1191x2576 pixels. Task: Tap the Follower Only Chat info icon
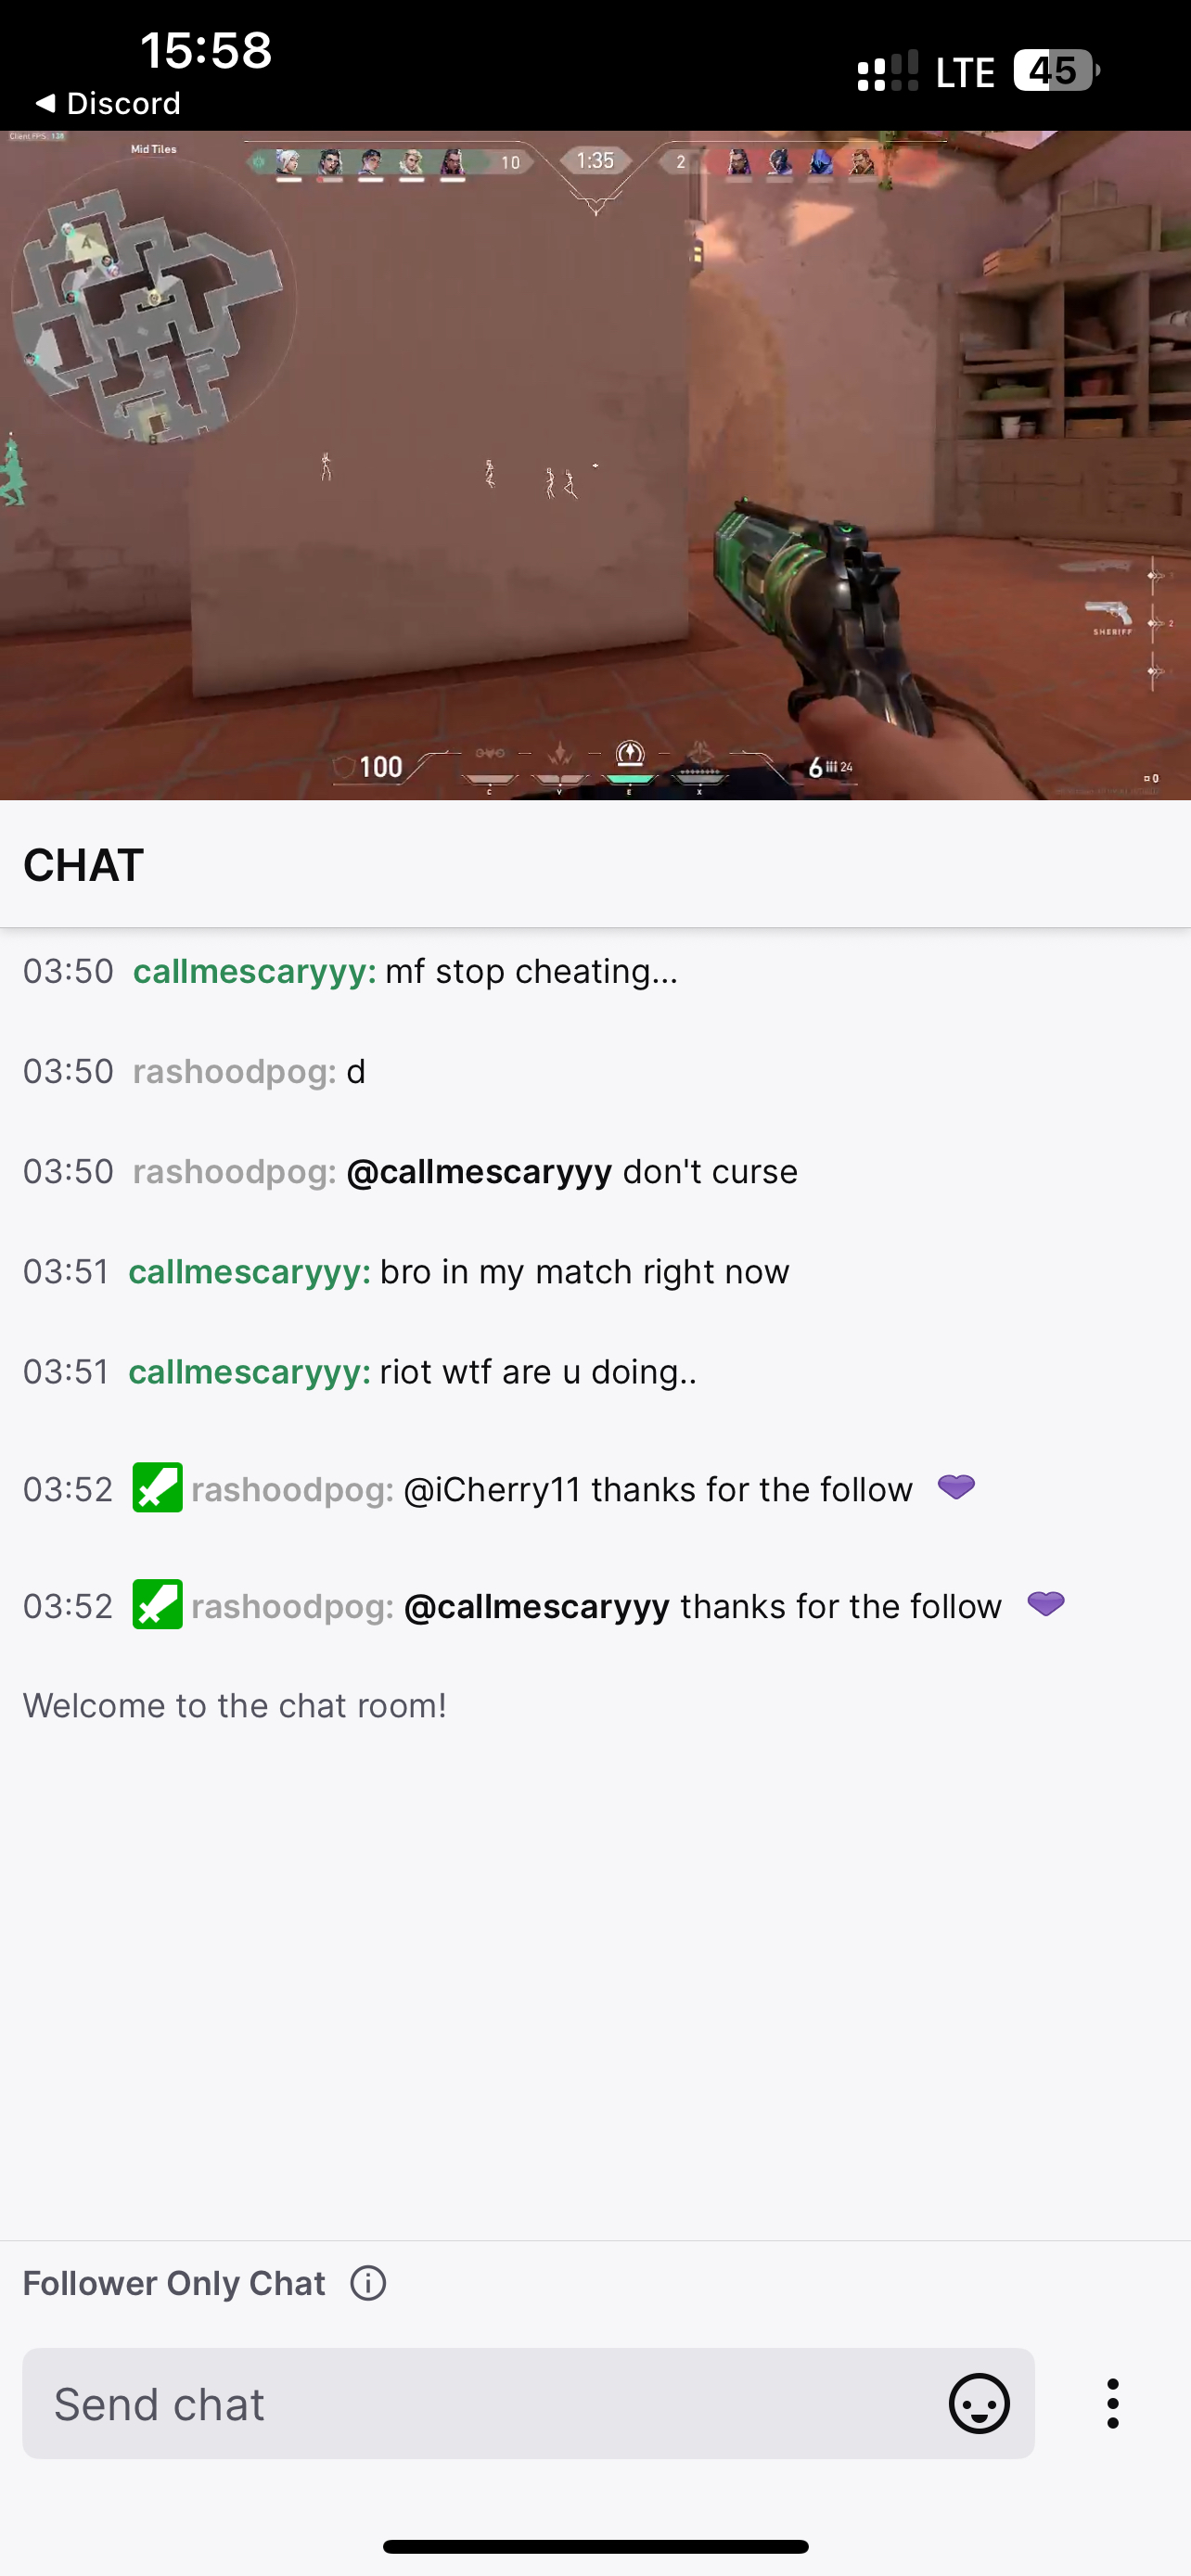coord(368,2283)
